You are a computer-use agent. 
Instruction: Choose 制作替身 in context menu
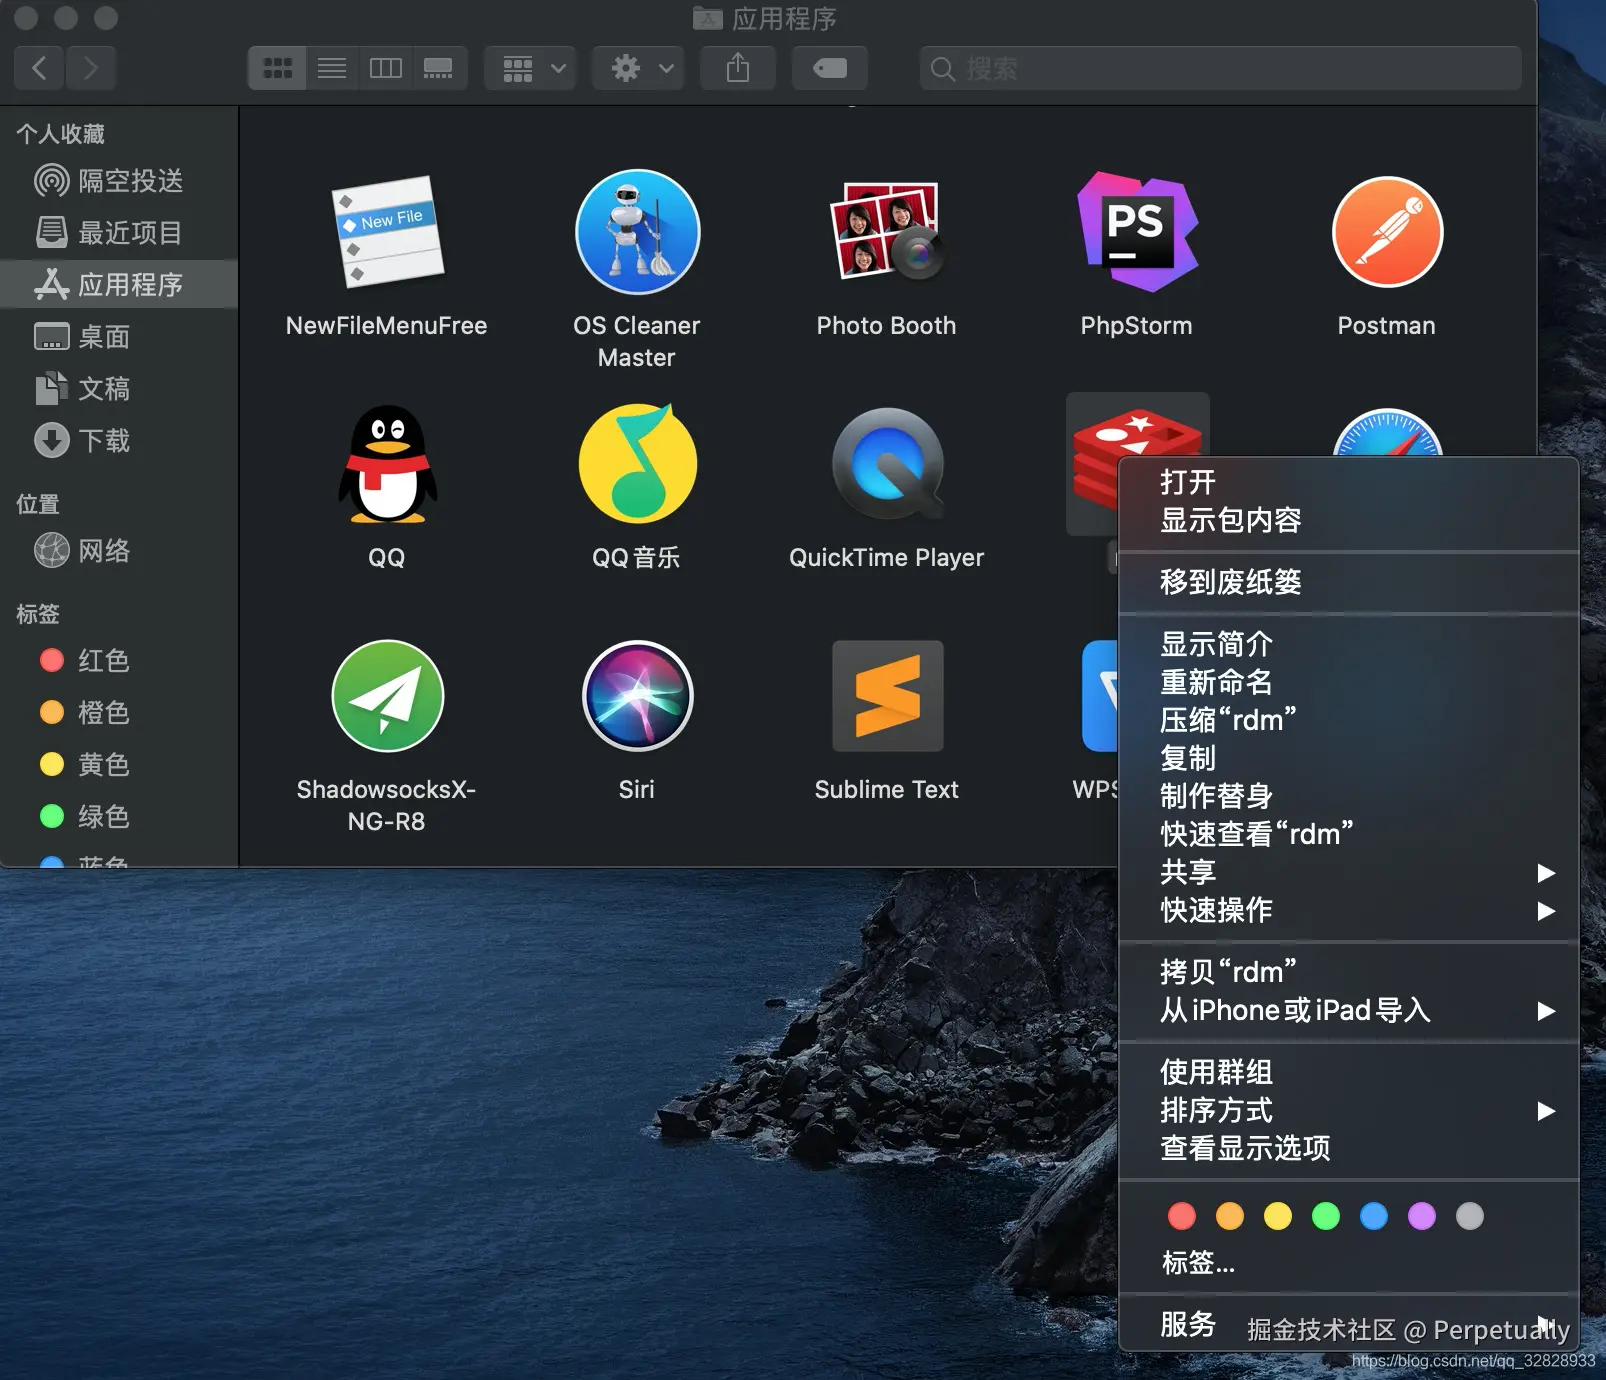[x=1348, y=796]
